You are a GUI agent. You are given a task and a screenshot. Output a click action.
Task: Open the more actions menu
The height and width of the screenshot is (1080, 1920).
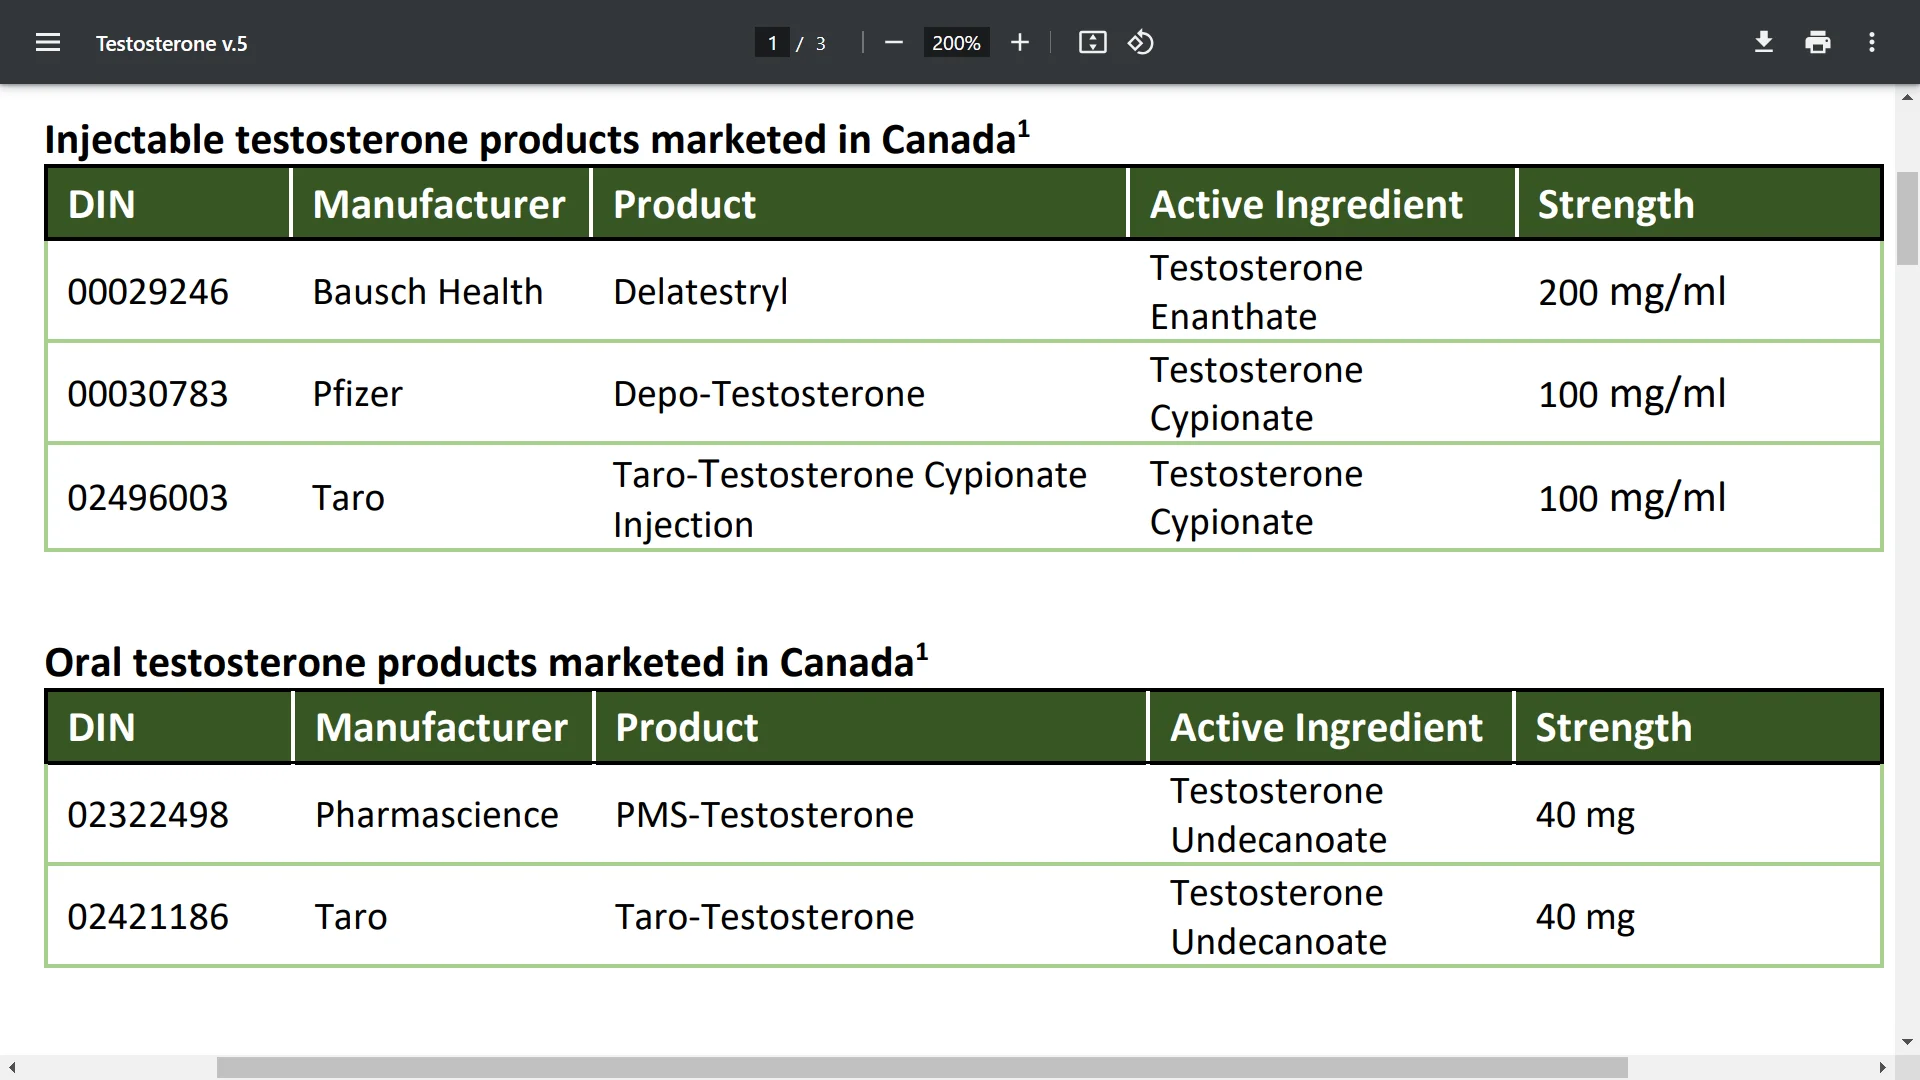(1872, 42)
